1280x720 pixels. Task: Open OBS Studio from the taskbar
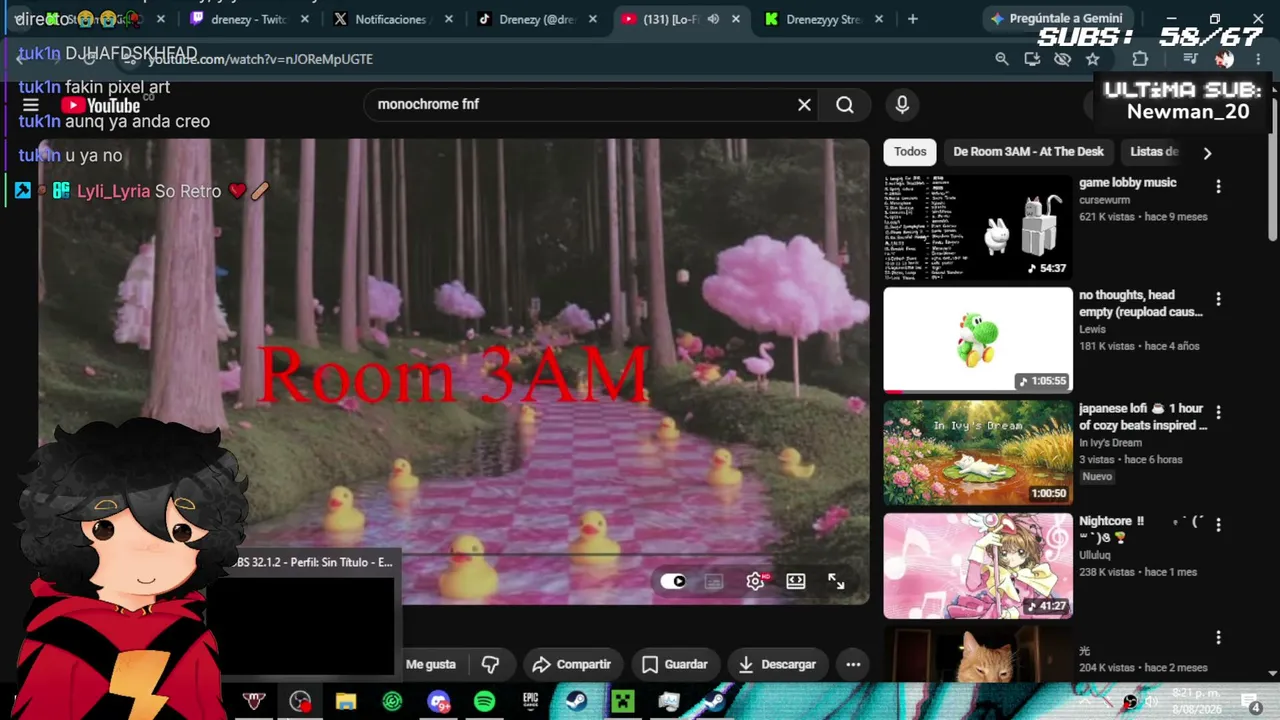click(x=299, y=702)
